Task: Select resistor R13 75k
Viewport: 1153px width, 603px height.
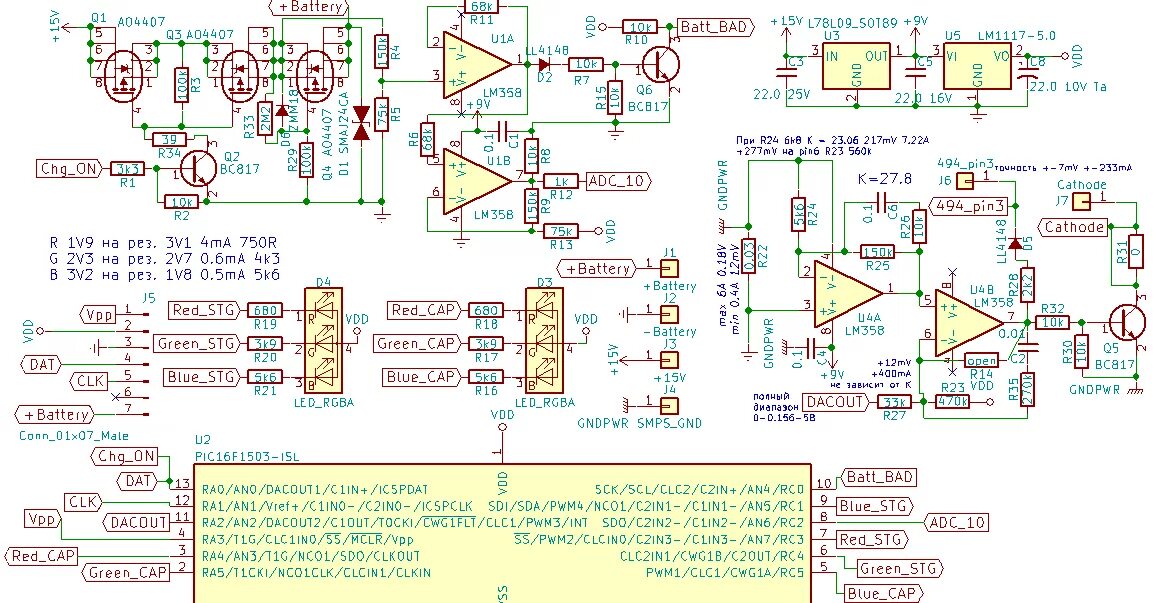Action: tap(560, 231)
